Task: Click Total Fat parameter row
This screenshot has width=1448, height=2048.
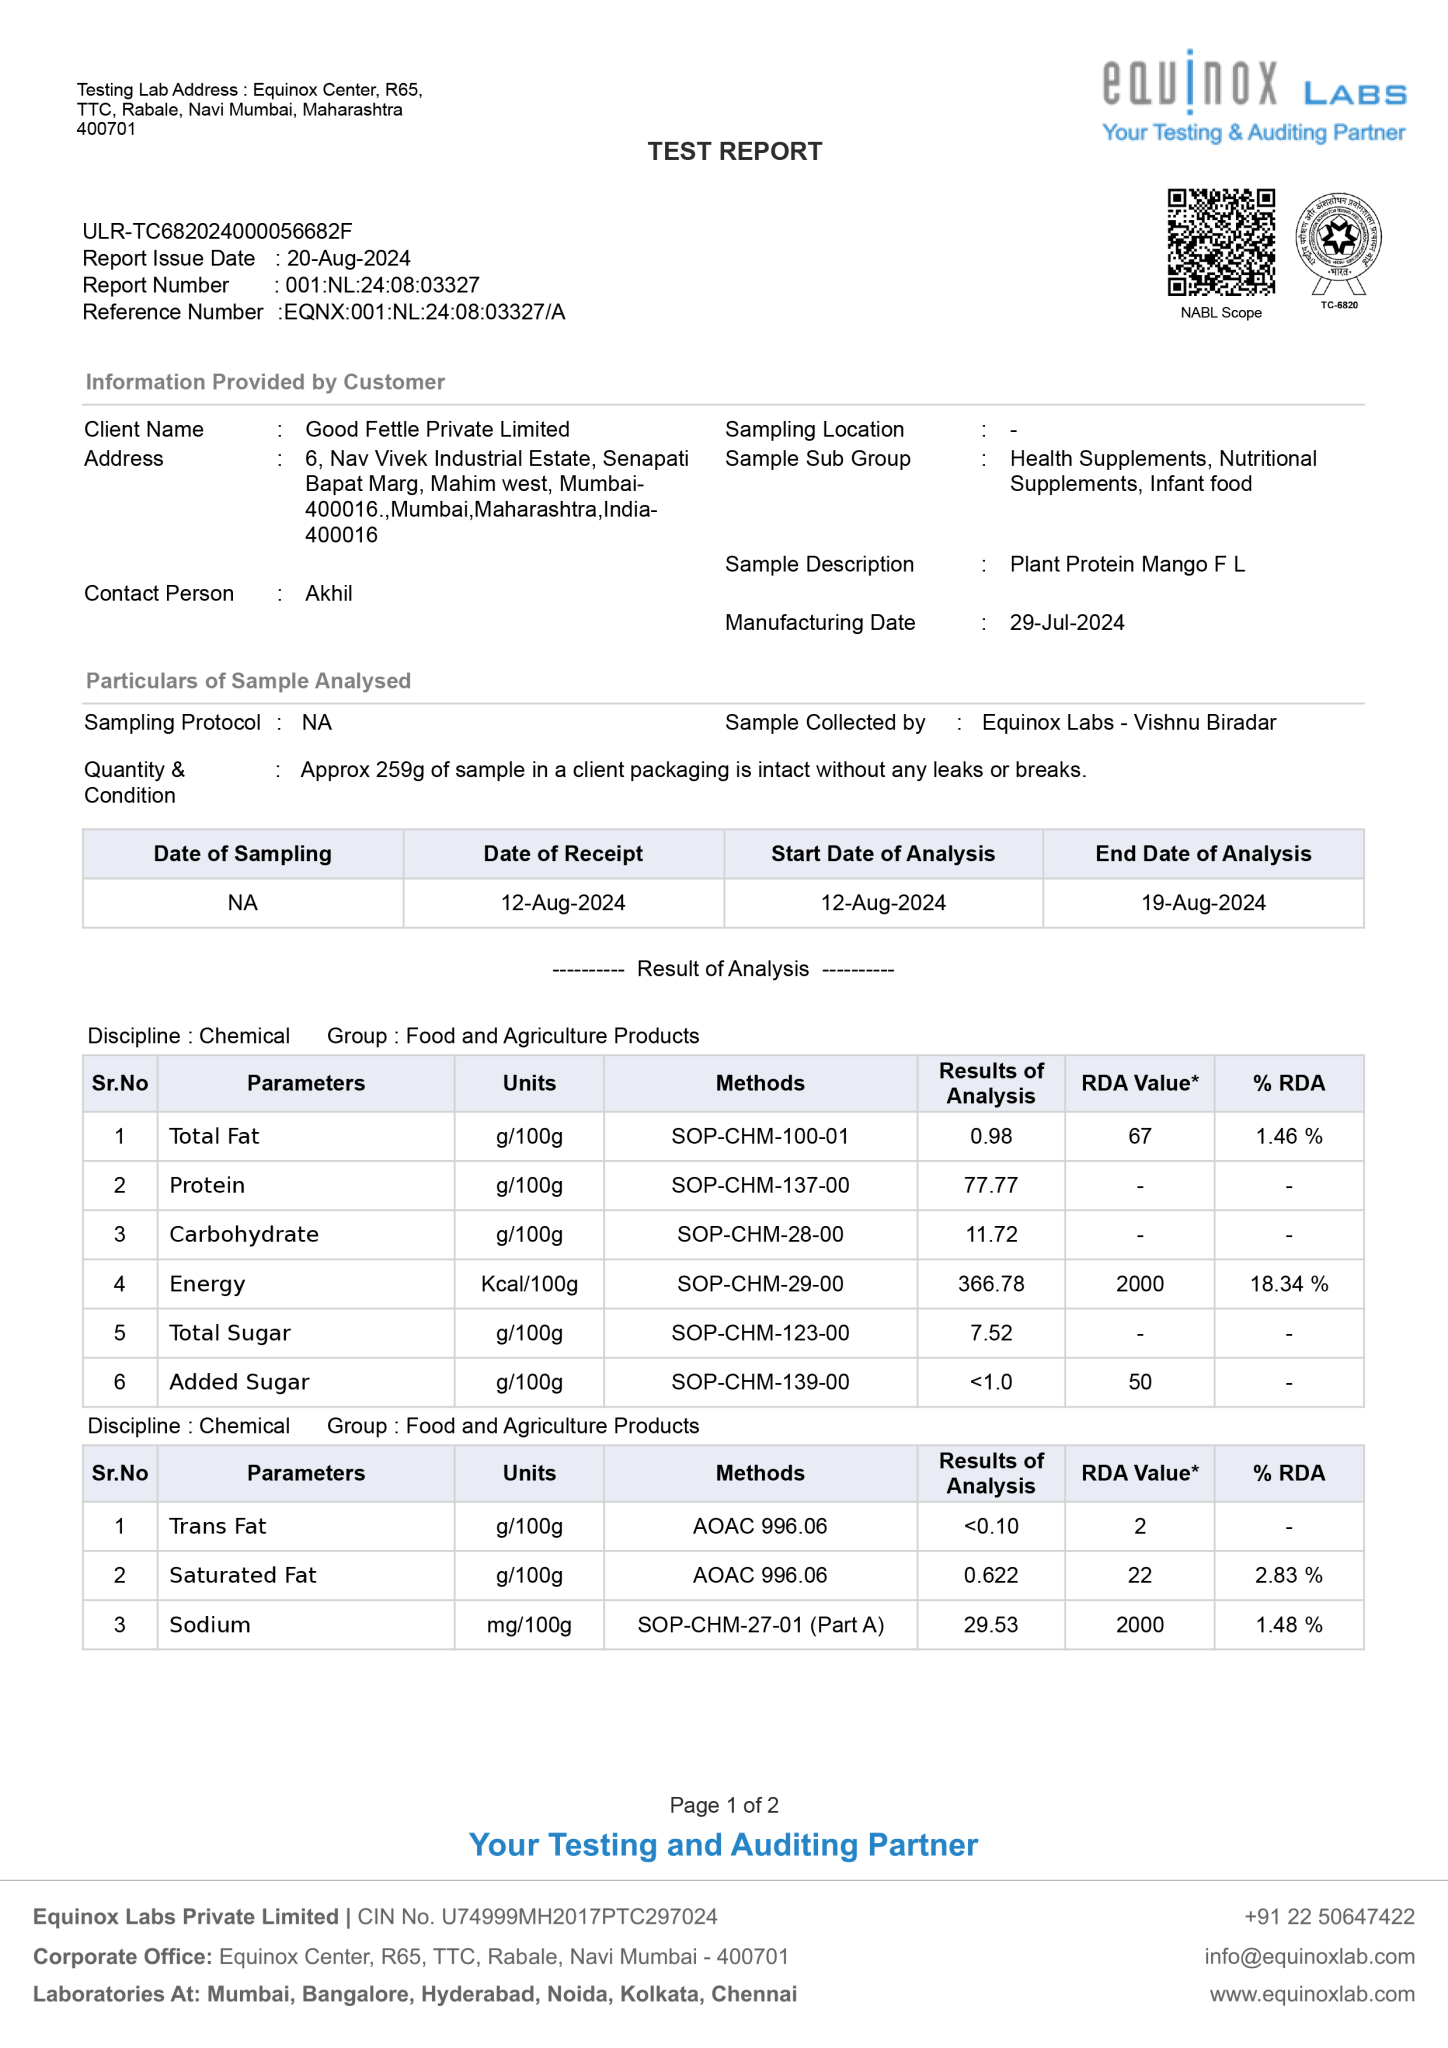Action: point(723,1136)
